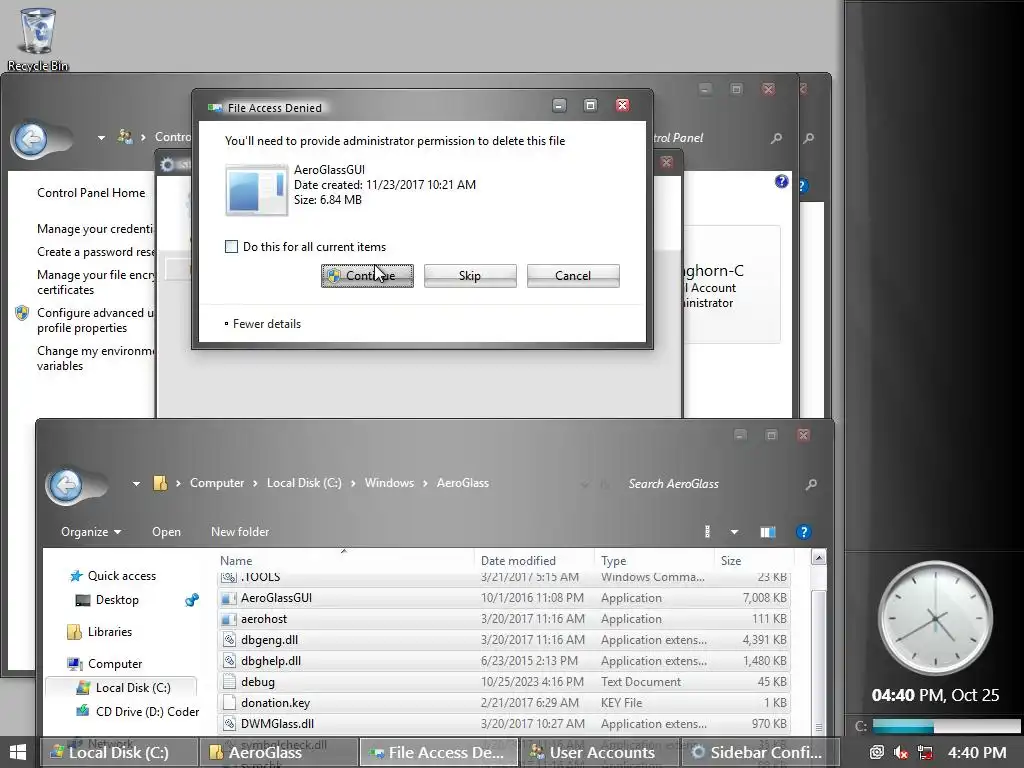The width and height of the screenshot is (1024, 768).
Task: Open the Windows Start button
Action: (x=18, y=752)
